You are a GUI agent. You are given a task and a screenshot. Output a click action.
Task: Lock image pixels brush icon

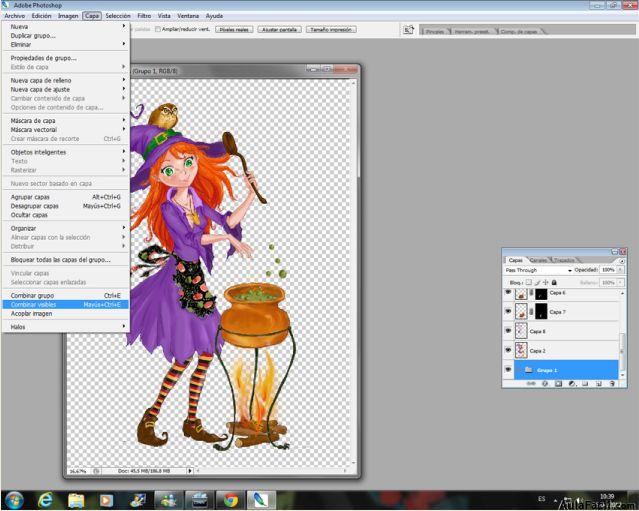click(537, 282)
